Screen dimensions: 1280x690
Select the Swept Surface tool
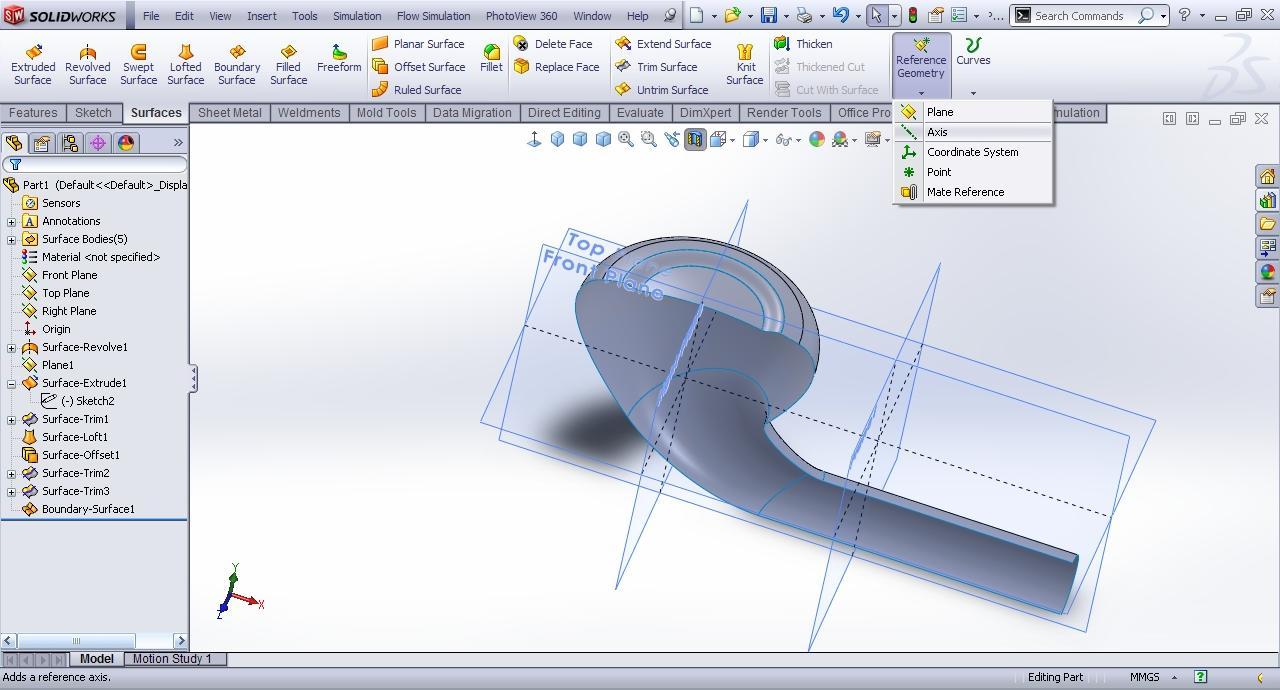pos(138,65)
